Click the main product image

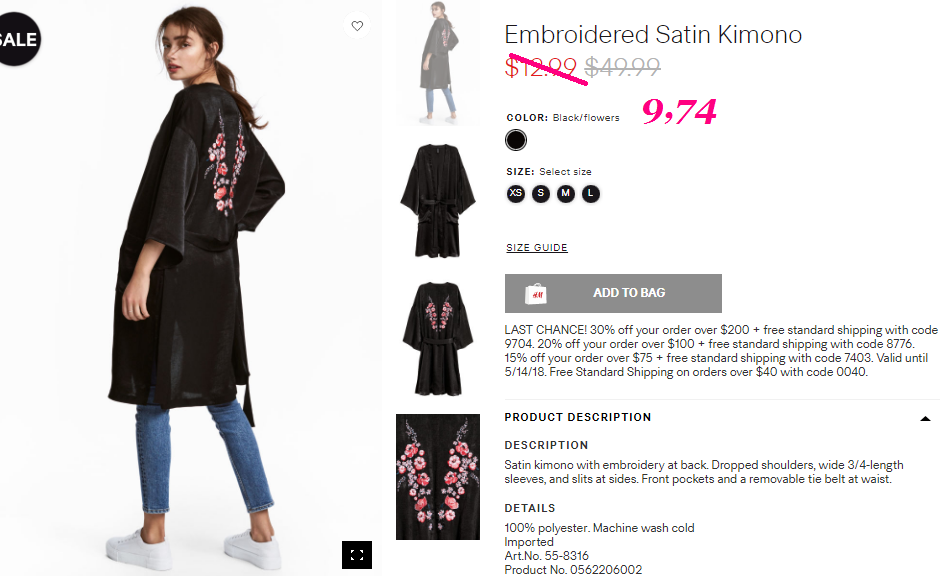(190, 289)
